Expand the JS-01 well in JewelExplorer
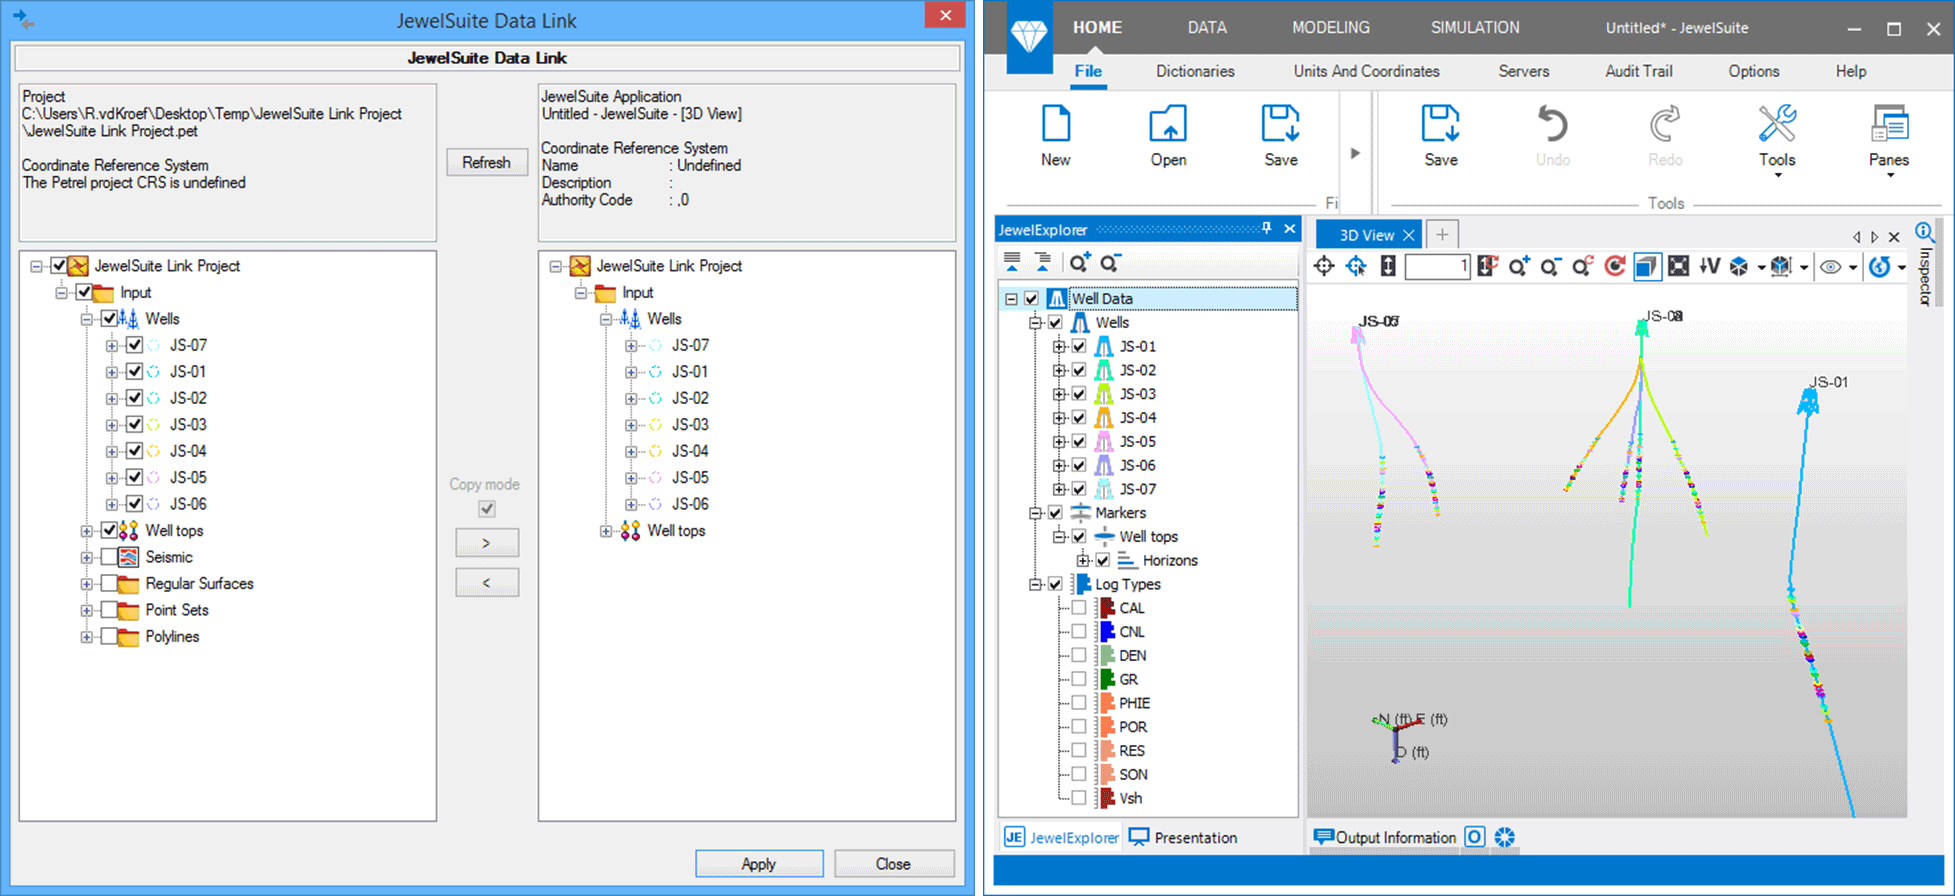Image resolution: width=1955 pixels, height=896 pixels. tap(1059, 347)
